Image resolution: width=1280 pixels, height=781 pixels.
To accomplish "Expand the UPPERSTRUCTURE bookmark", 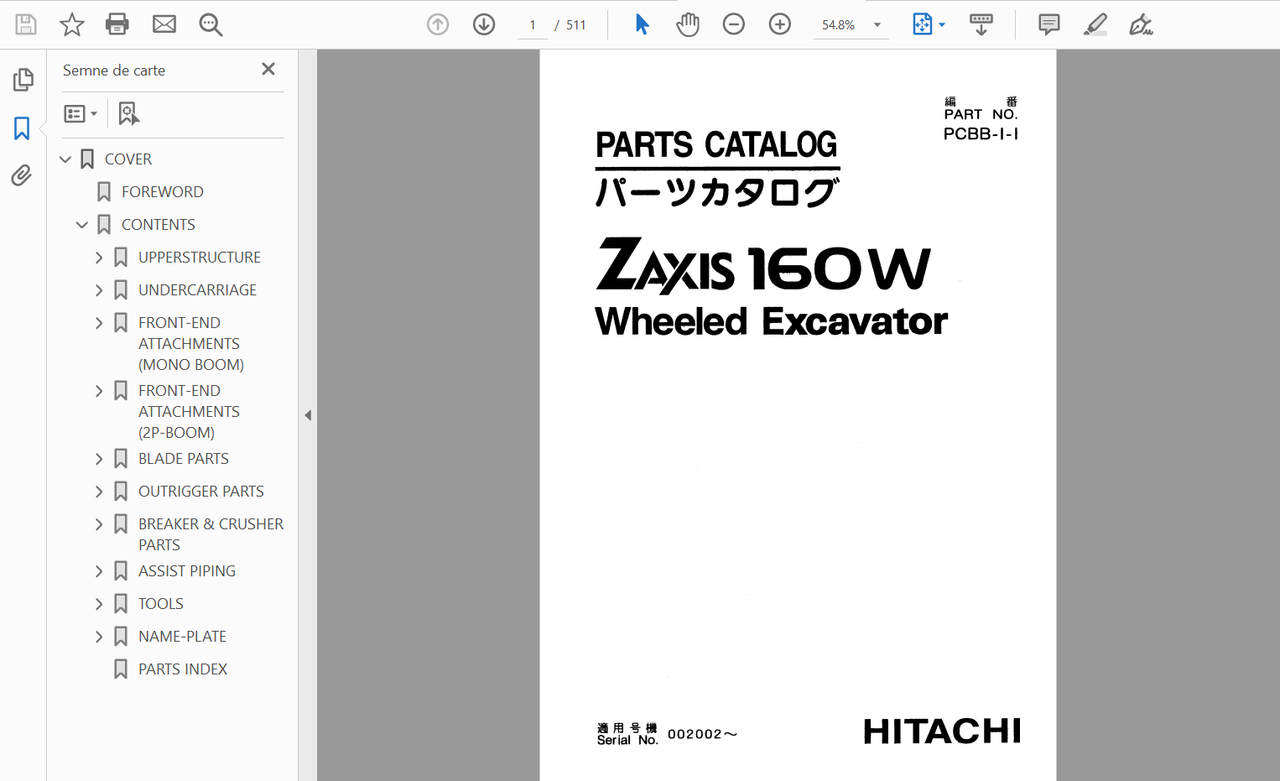I will (99, 258).
